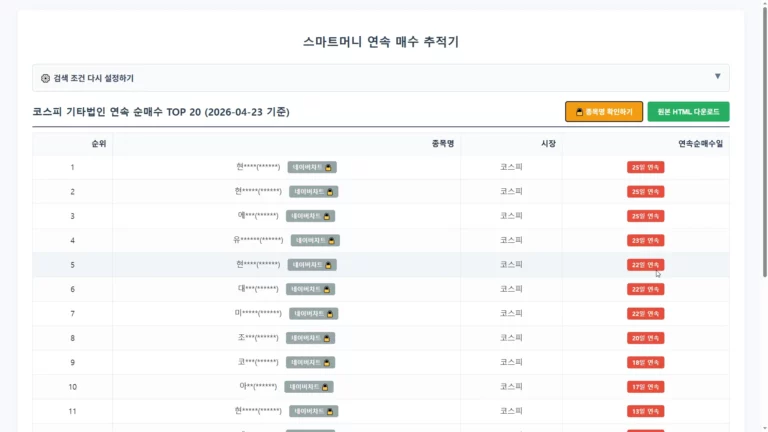768x432 pixels.
Task: Click the 17일 연속 badge in rank 10
Action: [x=646, y=387]
